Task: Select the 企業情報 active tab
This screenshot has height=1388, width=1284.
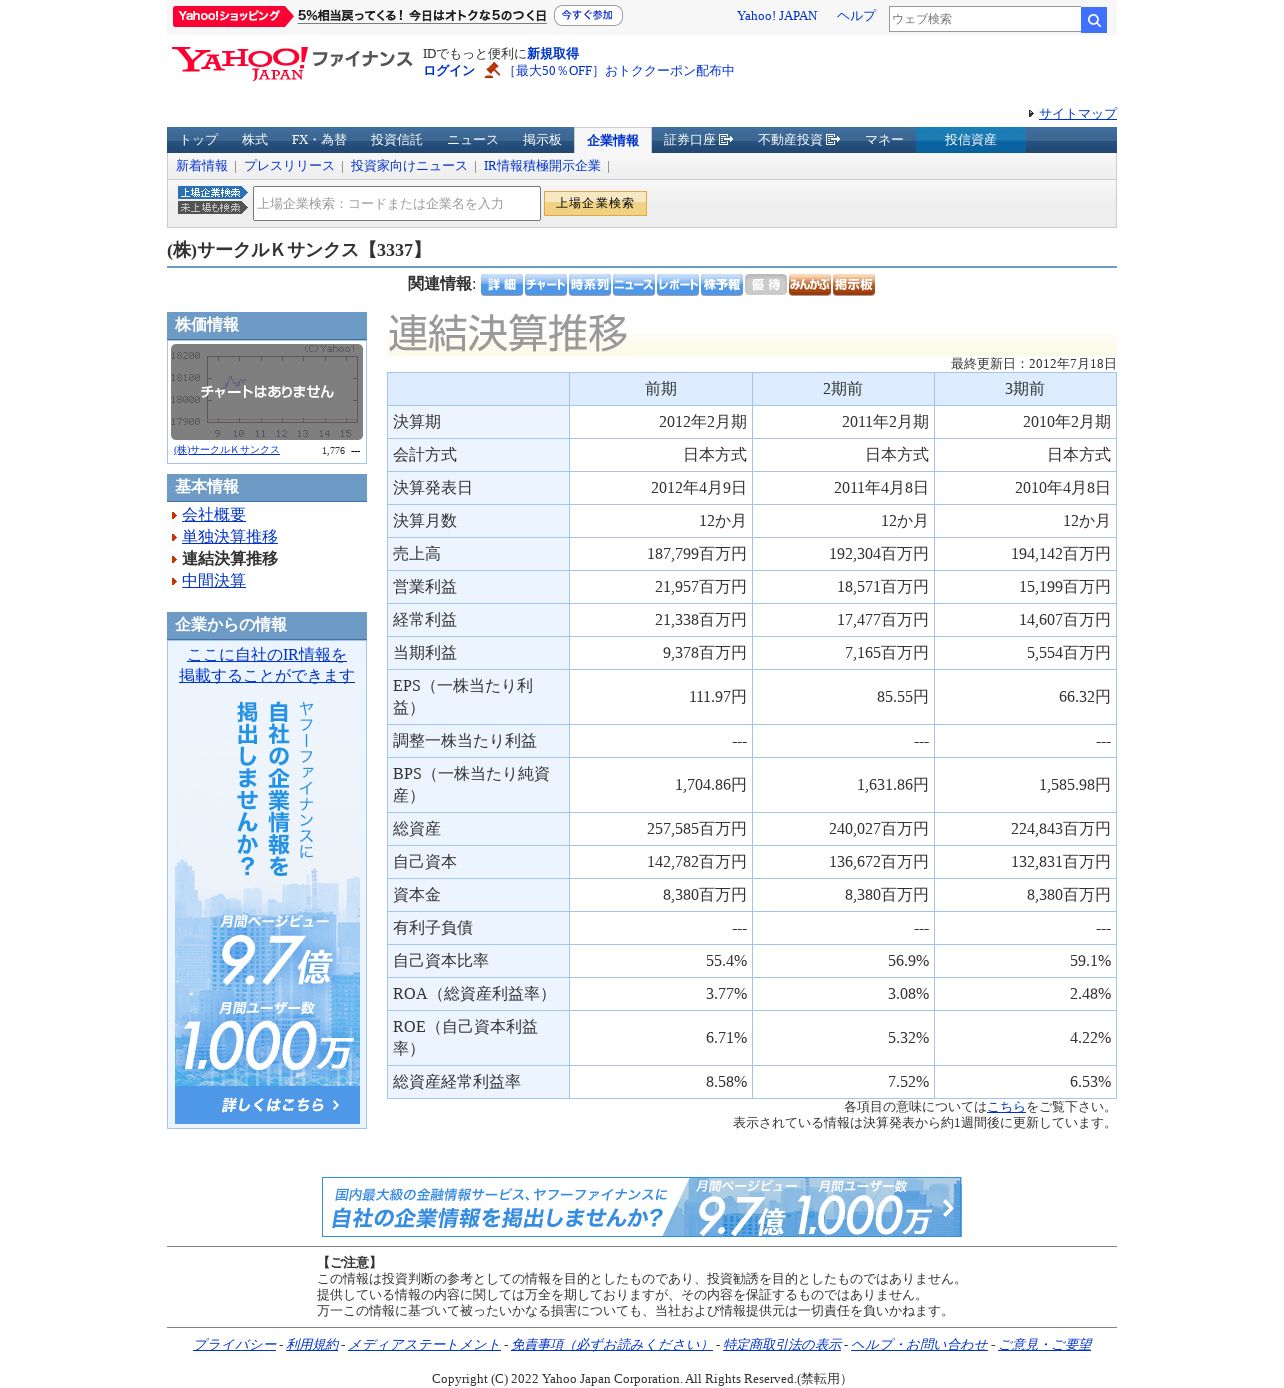Action: pos(613,140)
